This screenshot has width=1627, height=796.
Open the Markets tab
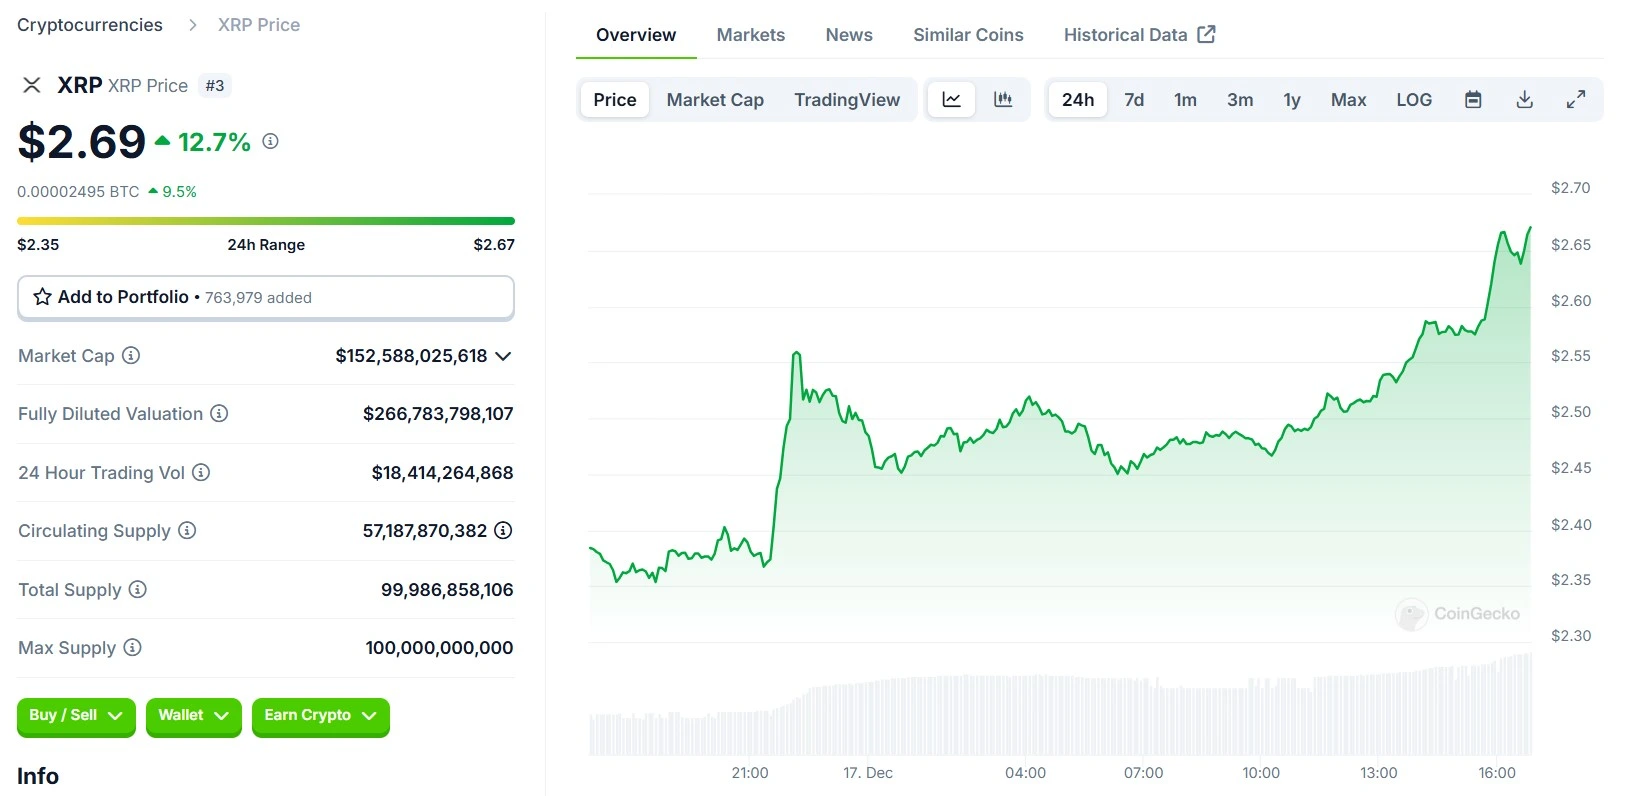pyautogui.click(x=751, y=35)
